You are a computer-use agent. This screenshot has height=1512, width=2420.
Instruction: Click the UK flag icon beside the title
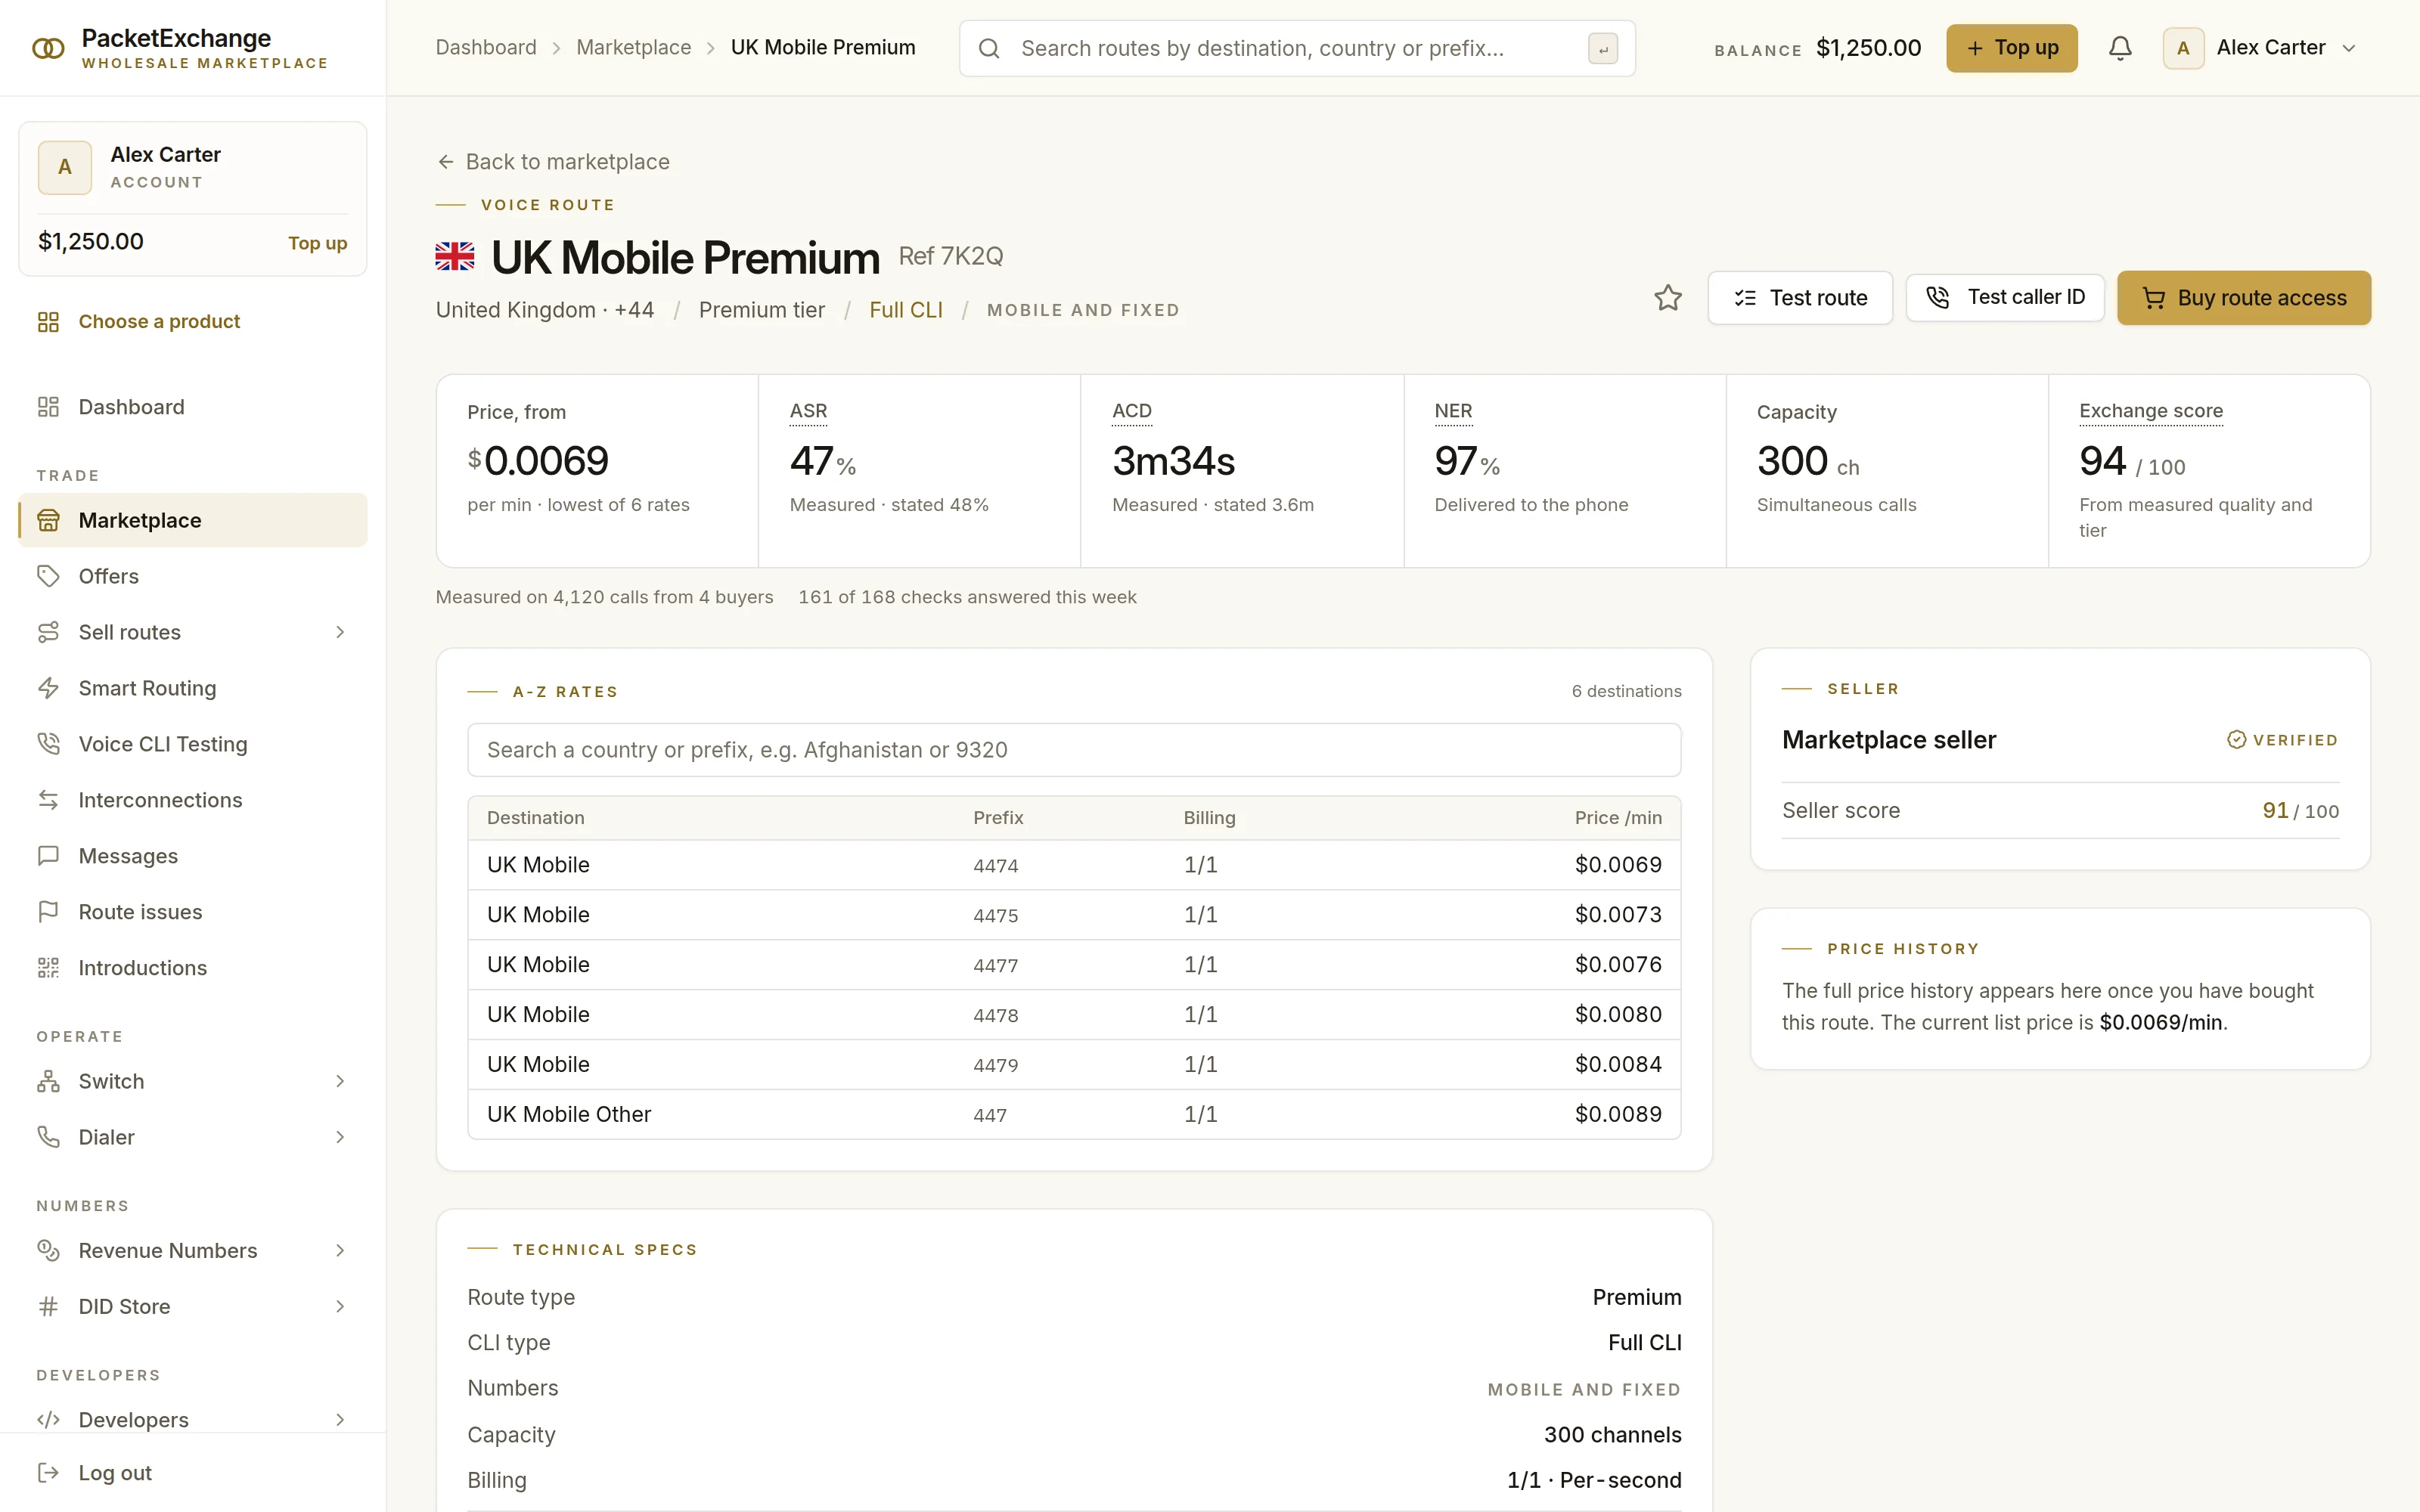pyautogui.click(x=455, y=257)
